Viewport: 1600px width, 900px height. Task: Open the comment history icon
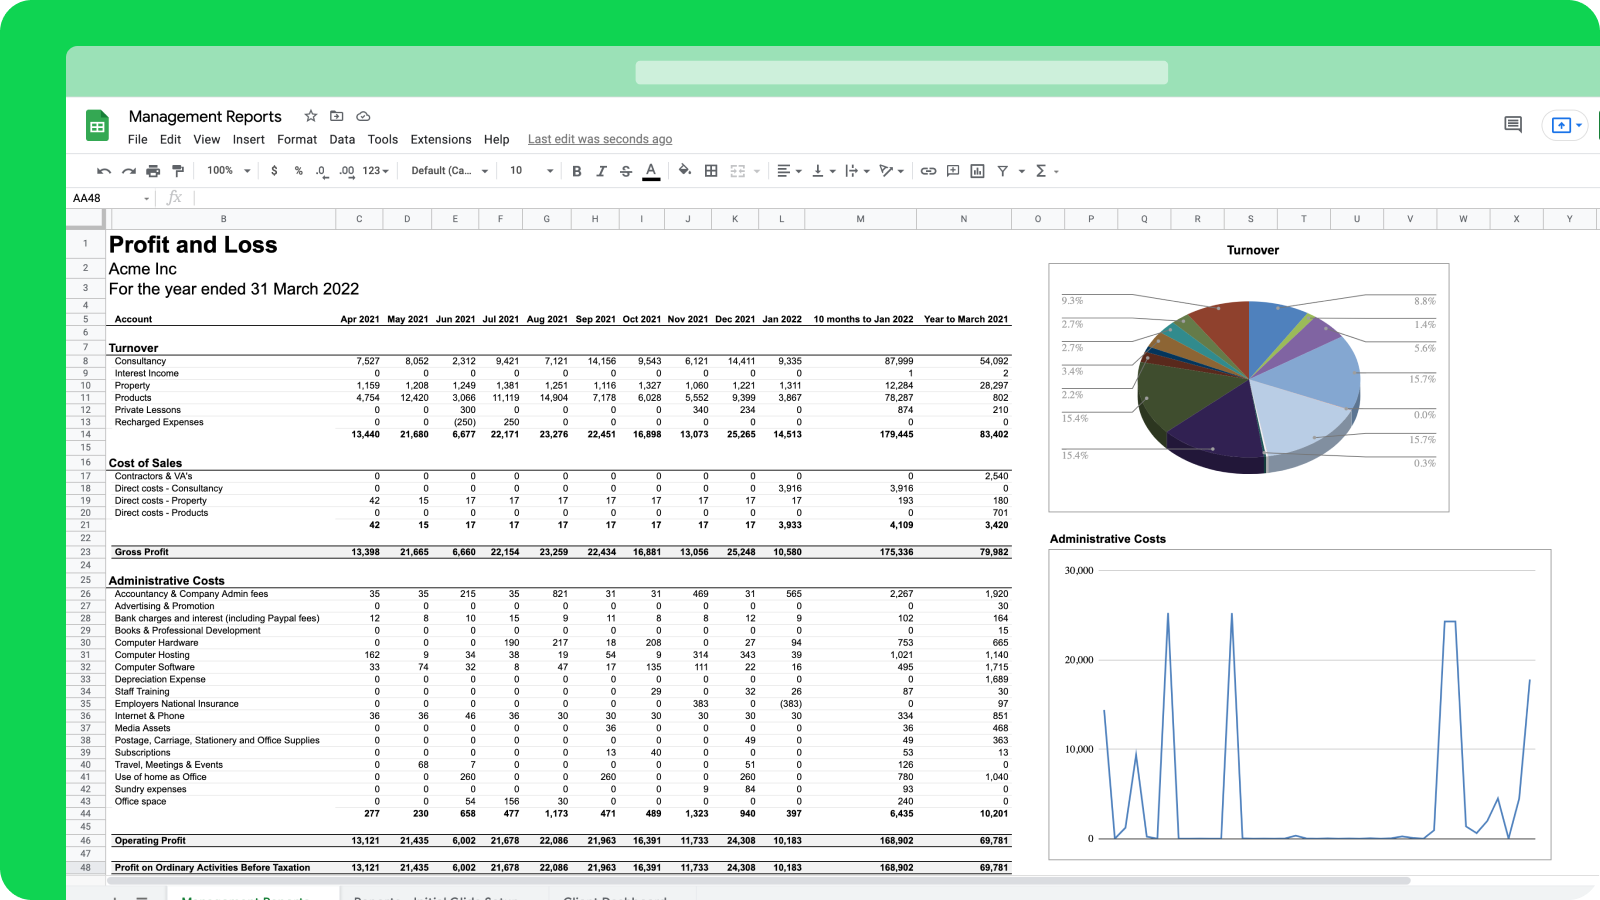[x=1512, y=125]
